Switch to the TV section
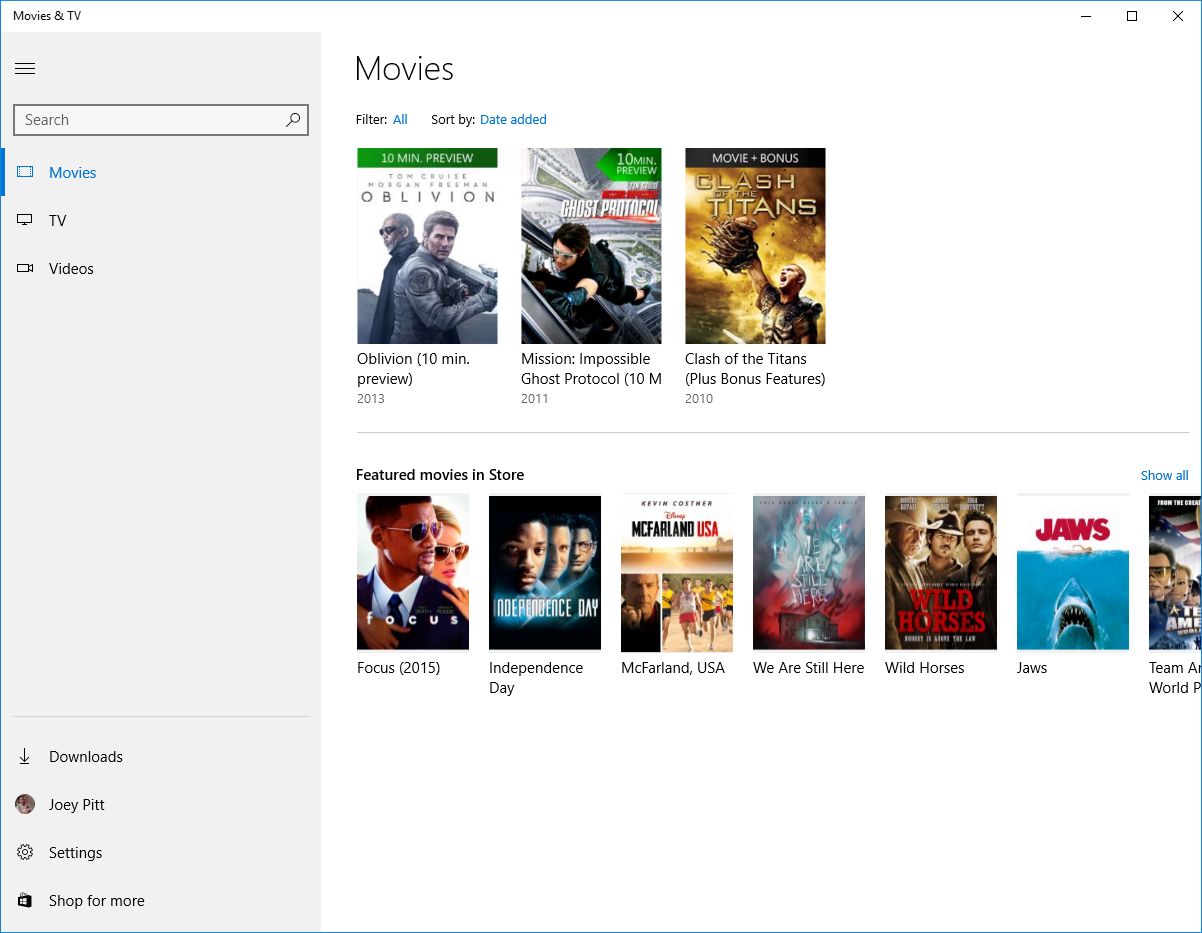Viewport: 1202px width, 933px height. 57,220
